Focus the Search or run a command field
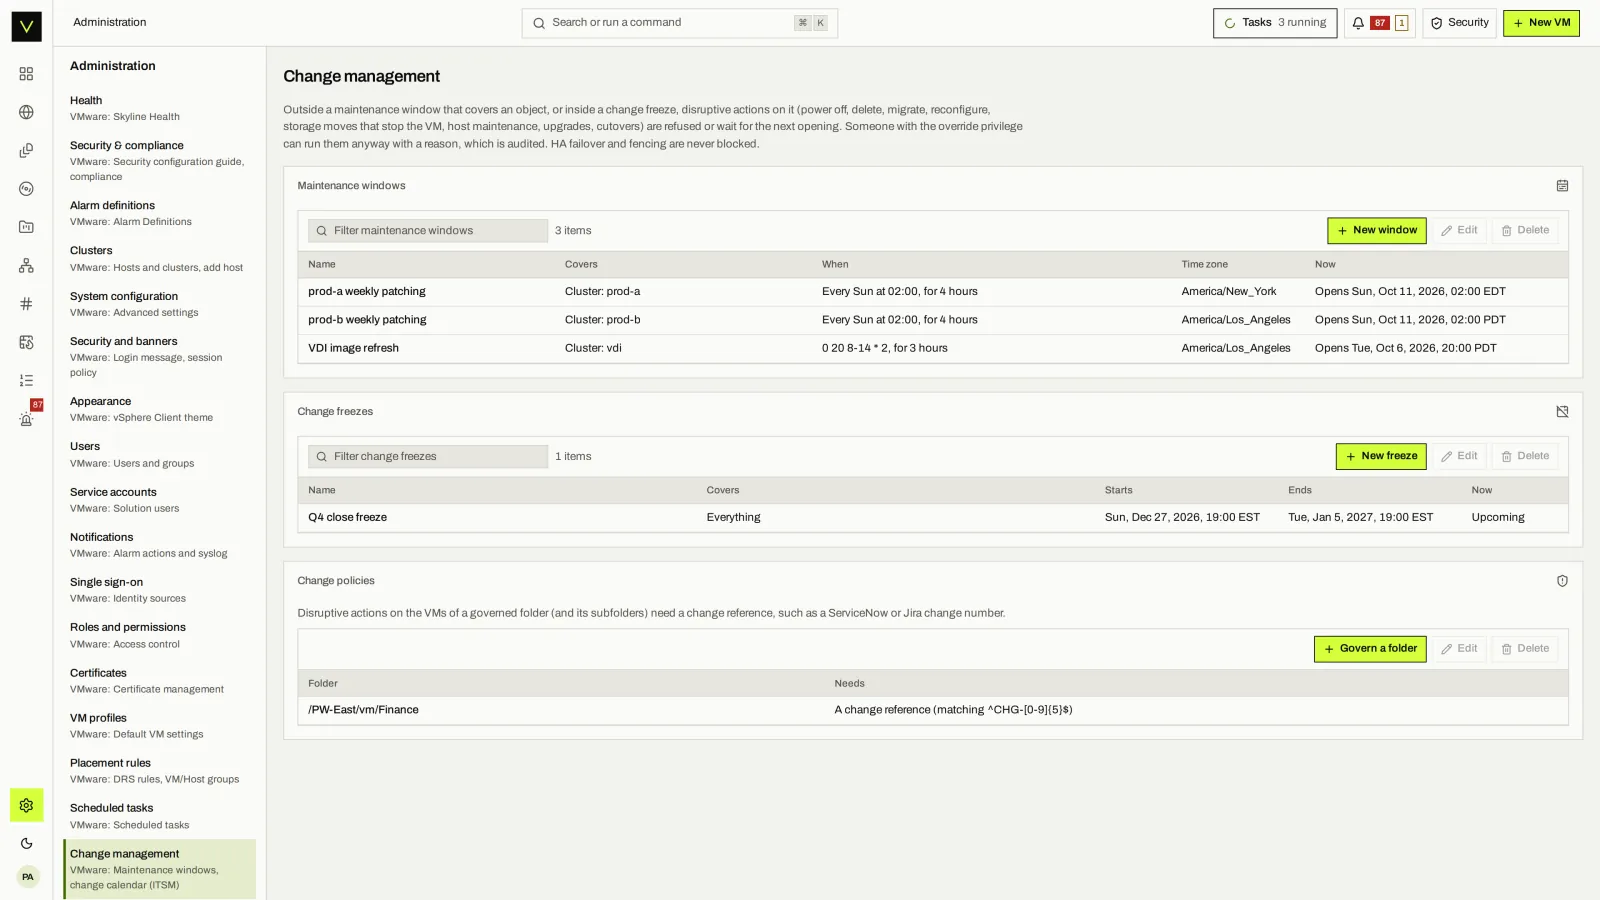Image resolution: width=1600 pixels, height=900 pixels. tap(679, 23)
